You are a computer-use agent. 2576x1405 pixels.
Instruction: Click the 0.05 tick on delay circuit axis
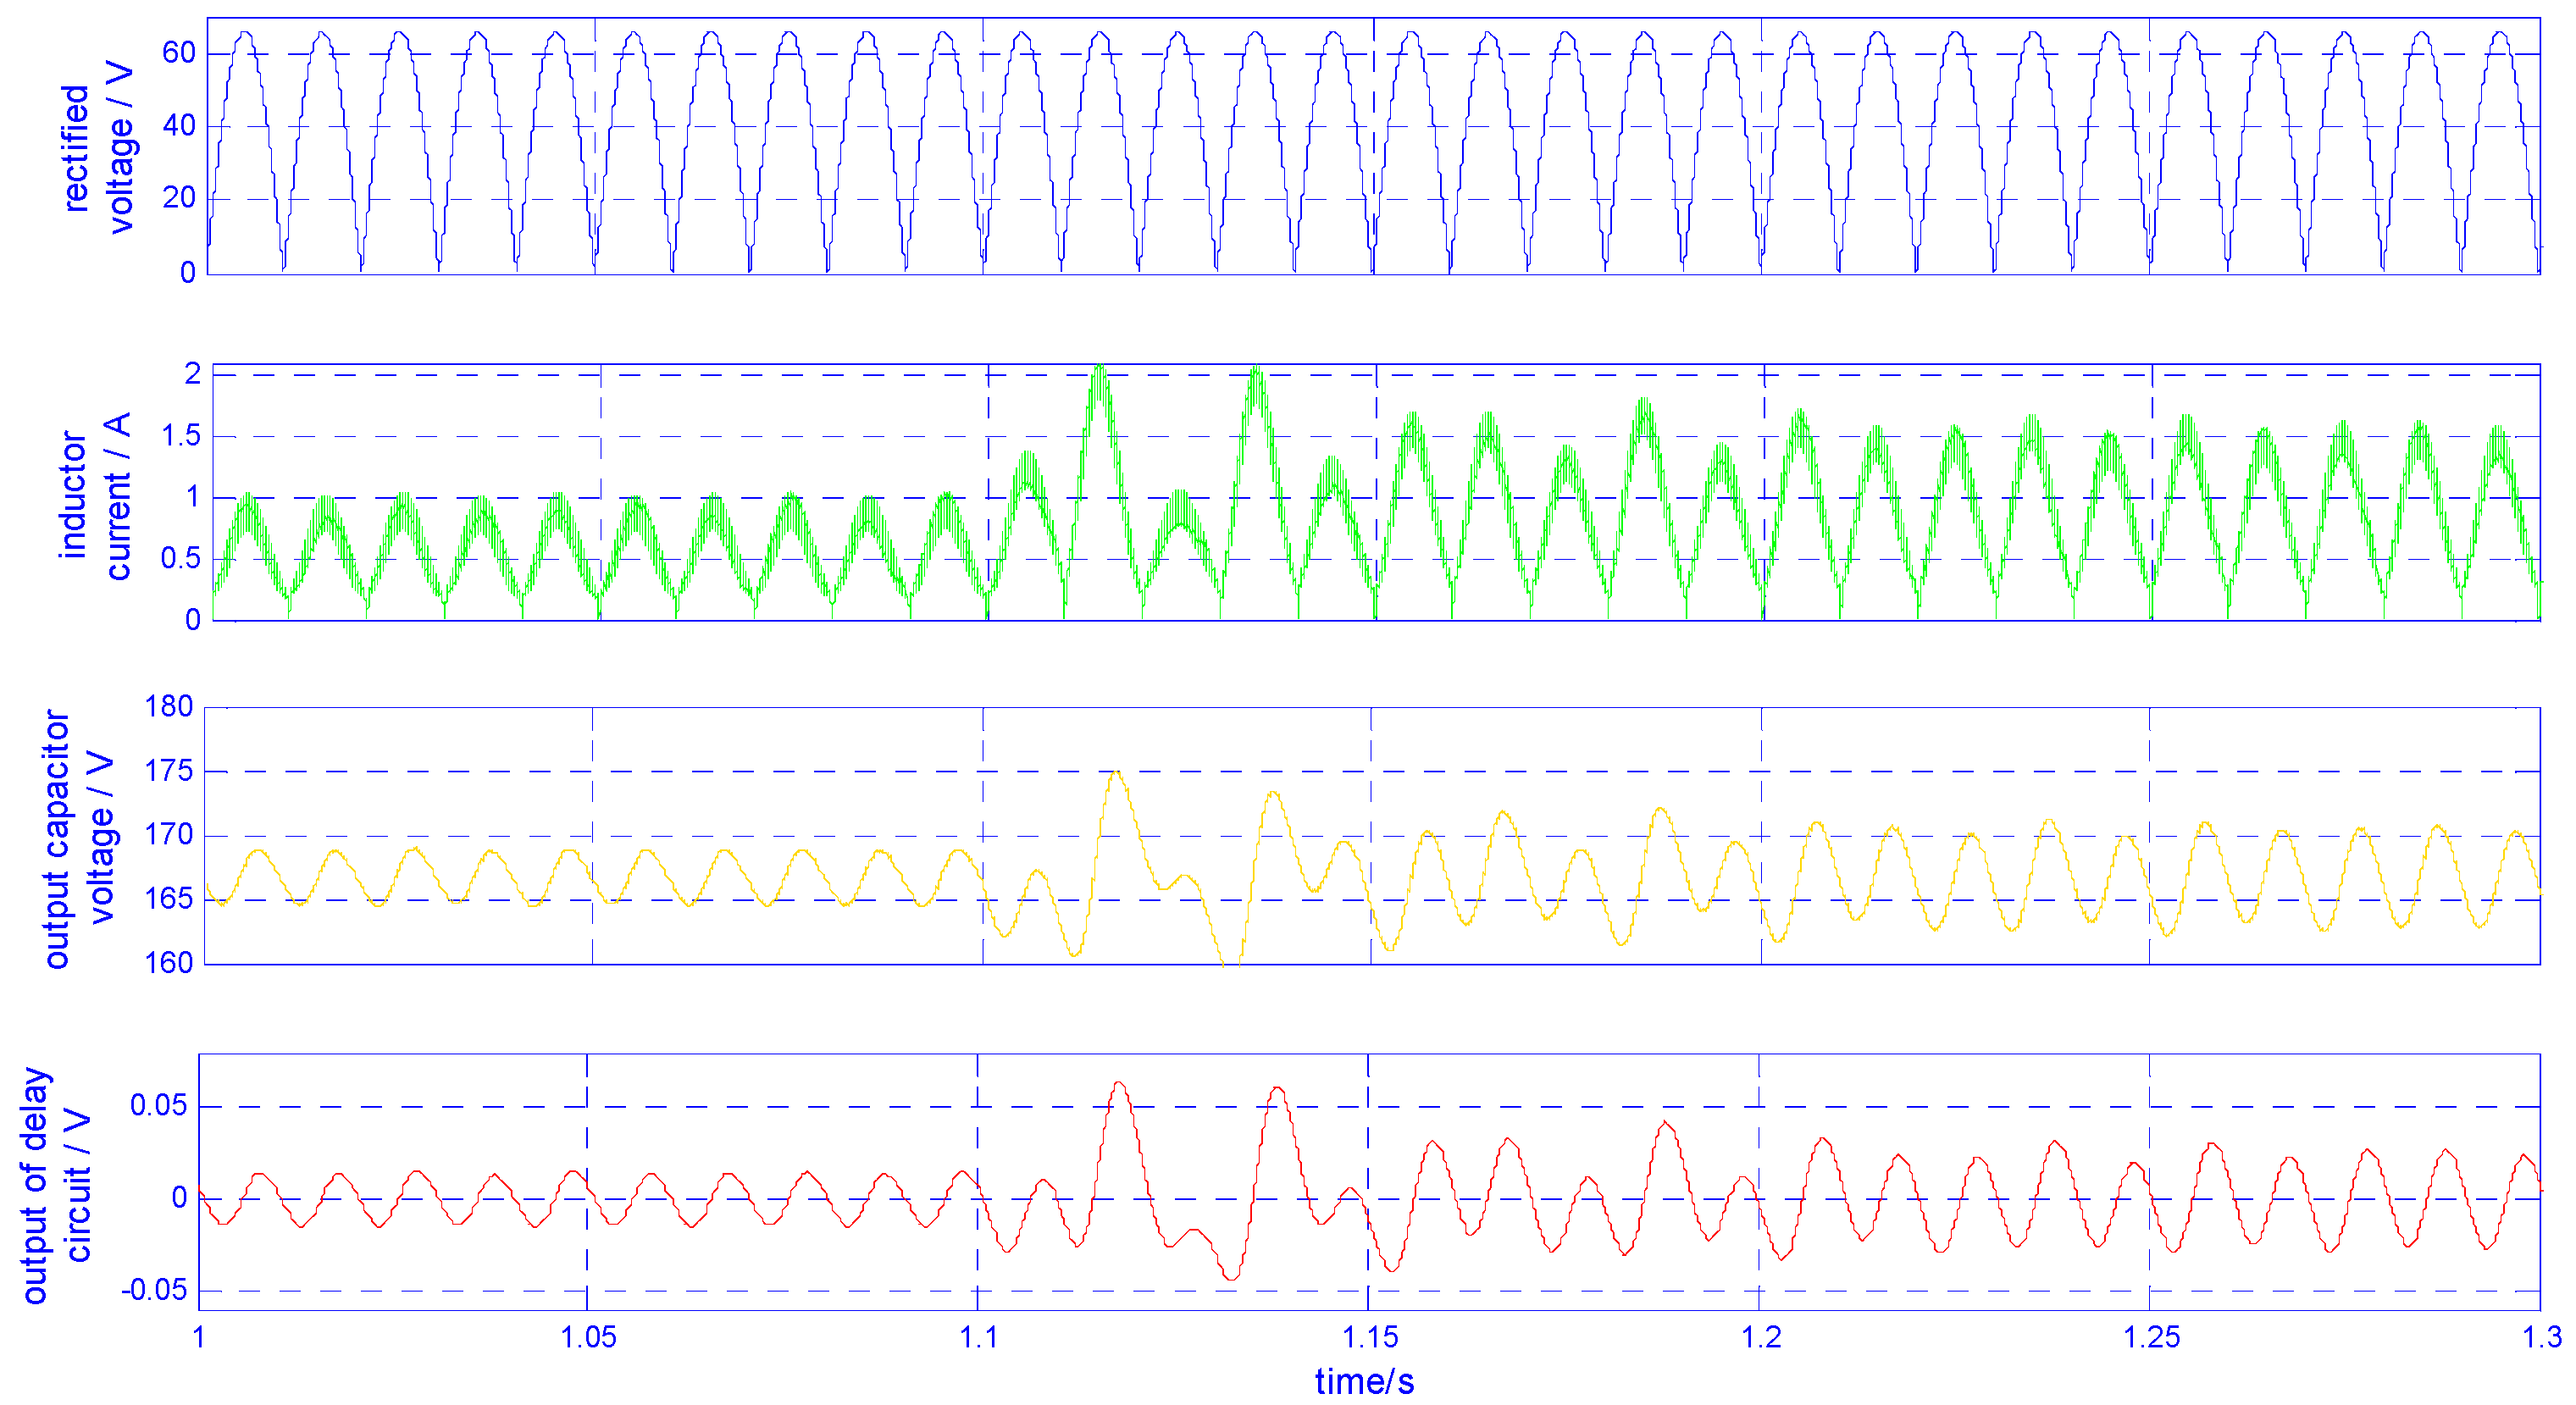click(158, 1105)
